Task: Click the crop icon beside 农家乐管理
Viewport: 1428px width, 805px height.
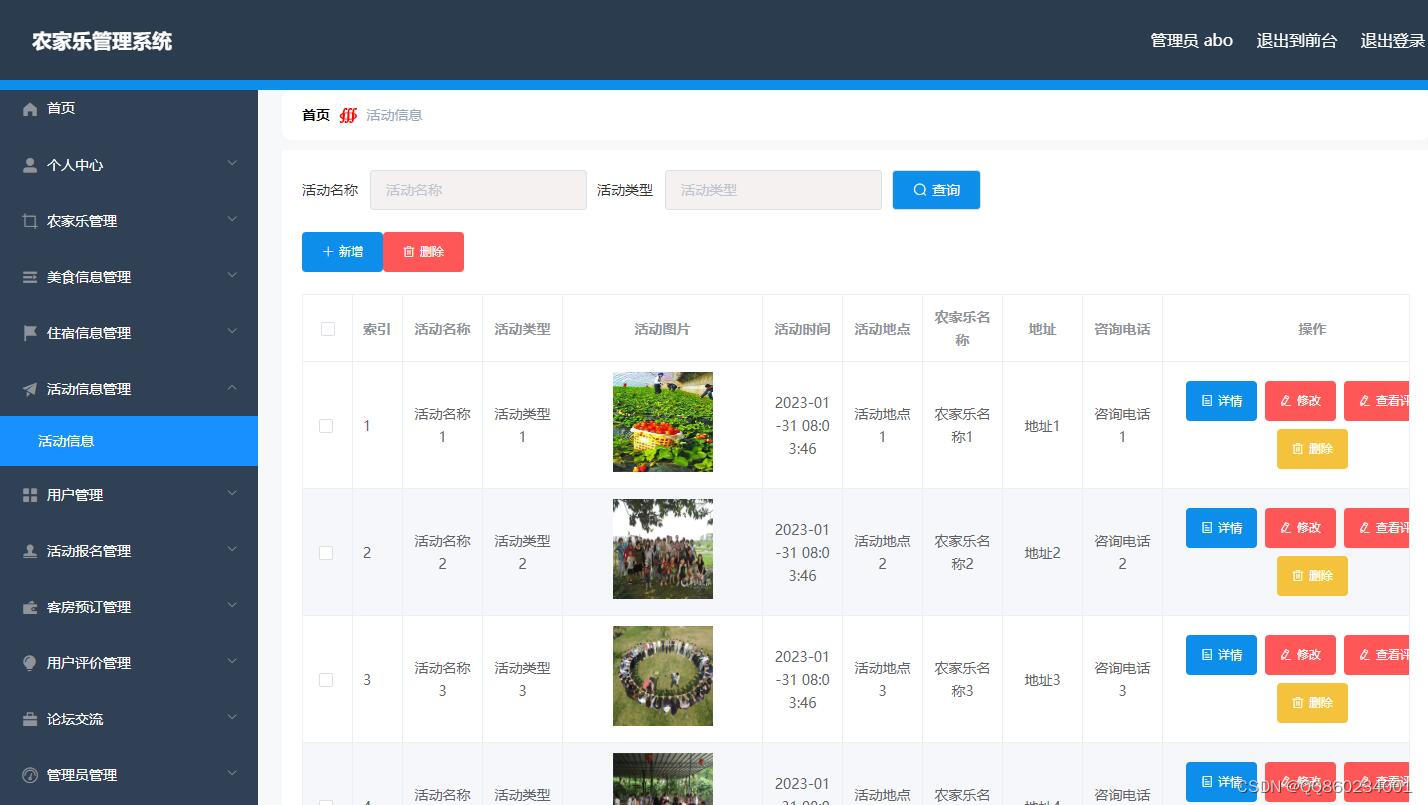Action: point(30,221)
